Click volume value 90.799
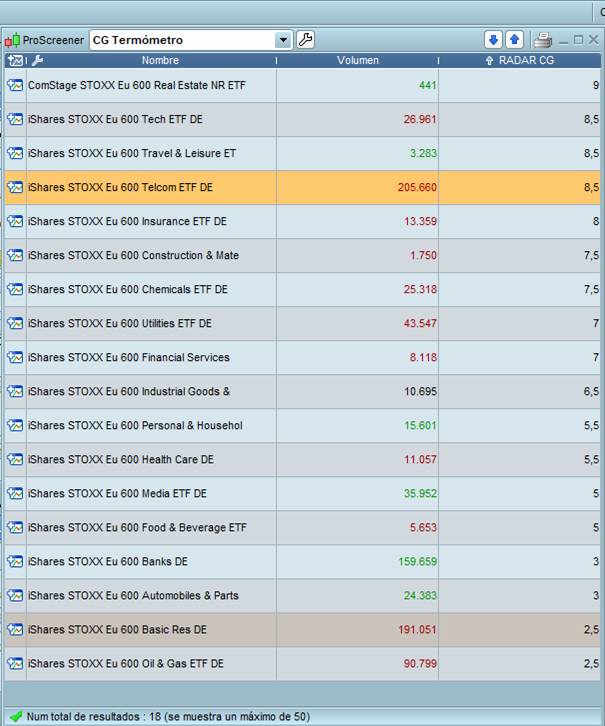 coord(420,663)
